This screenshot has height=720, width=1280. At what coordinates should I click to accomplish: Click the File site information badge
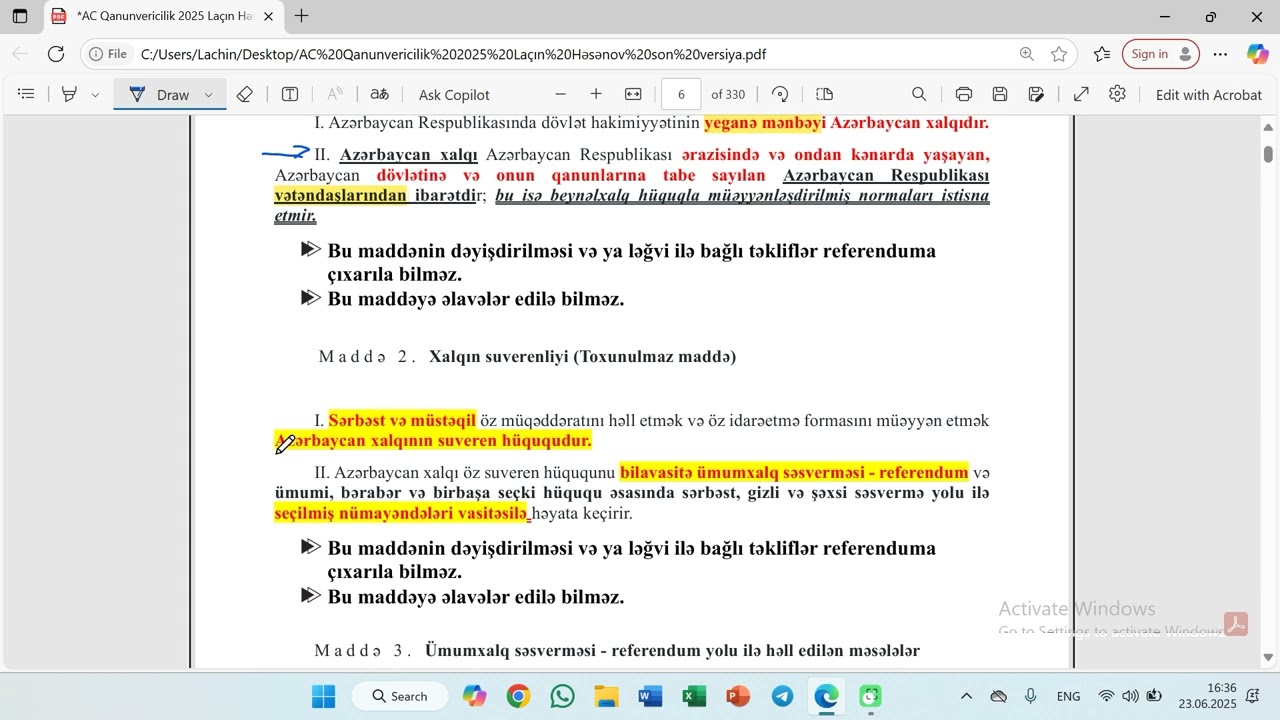click(x=108, y=54)
